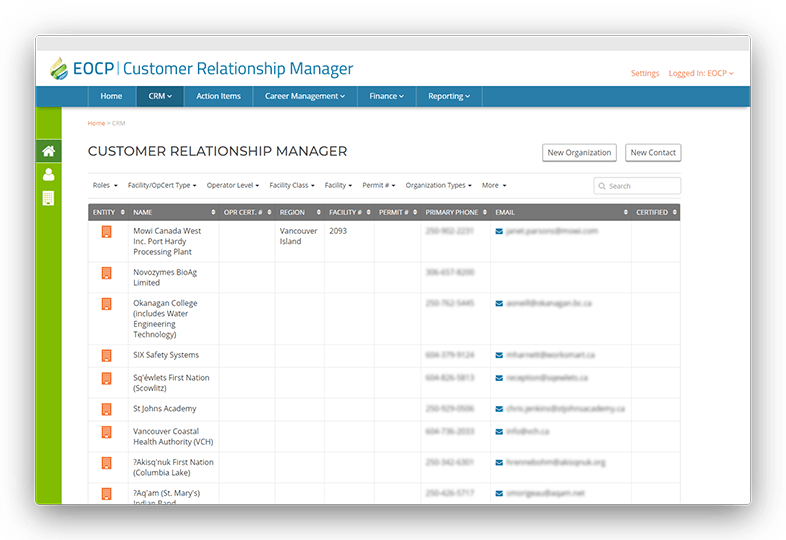786x540 pixels.
Task: Expand the Roles filter dropdown
Action: click(105, 186)
